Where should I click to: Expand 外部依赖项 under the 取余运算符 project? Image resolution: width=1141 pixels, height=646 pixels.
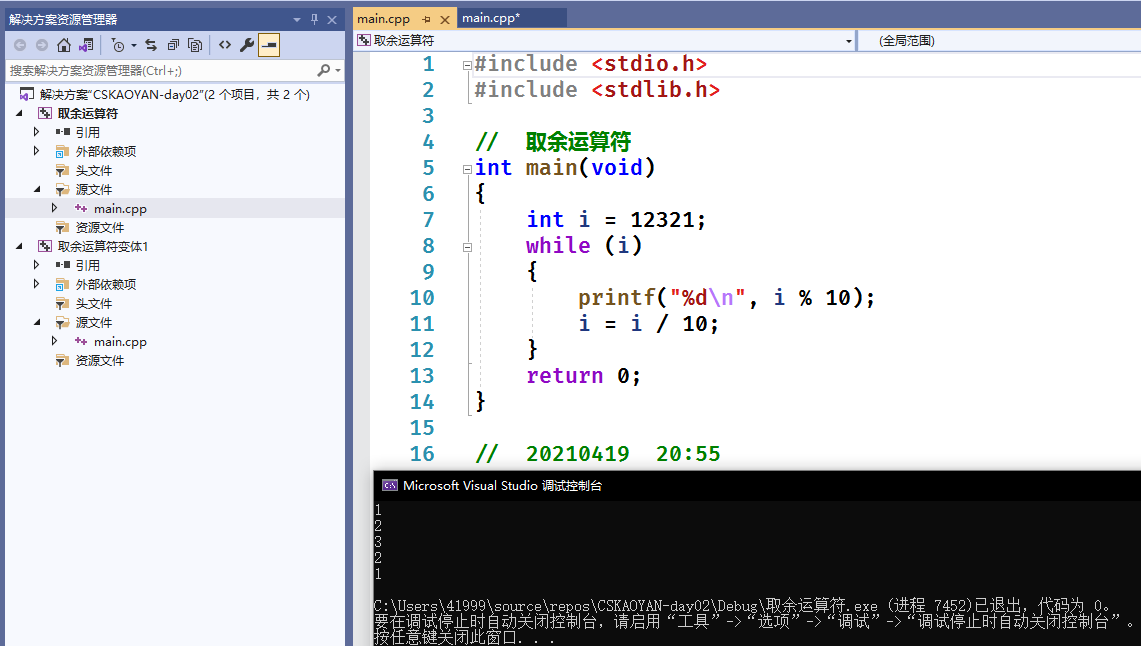36,151
